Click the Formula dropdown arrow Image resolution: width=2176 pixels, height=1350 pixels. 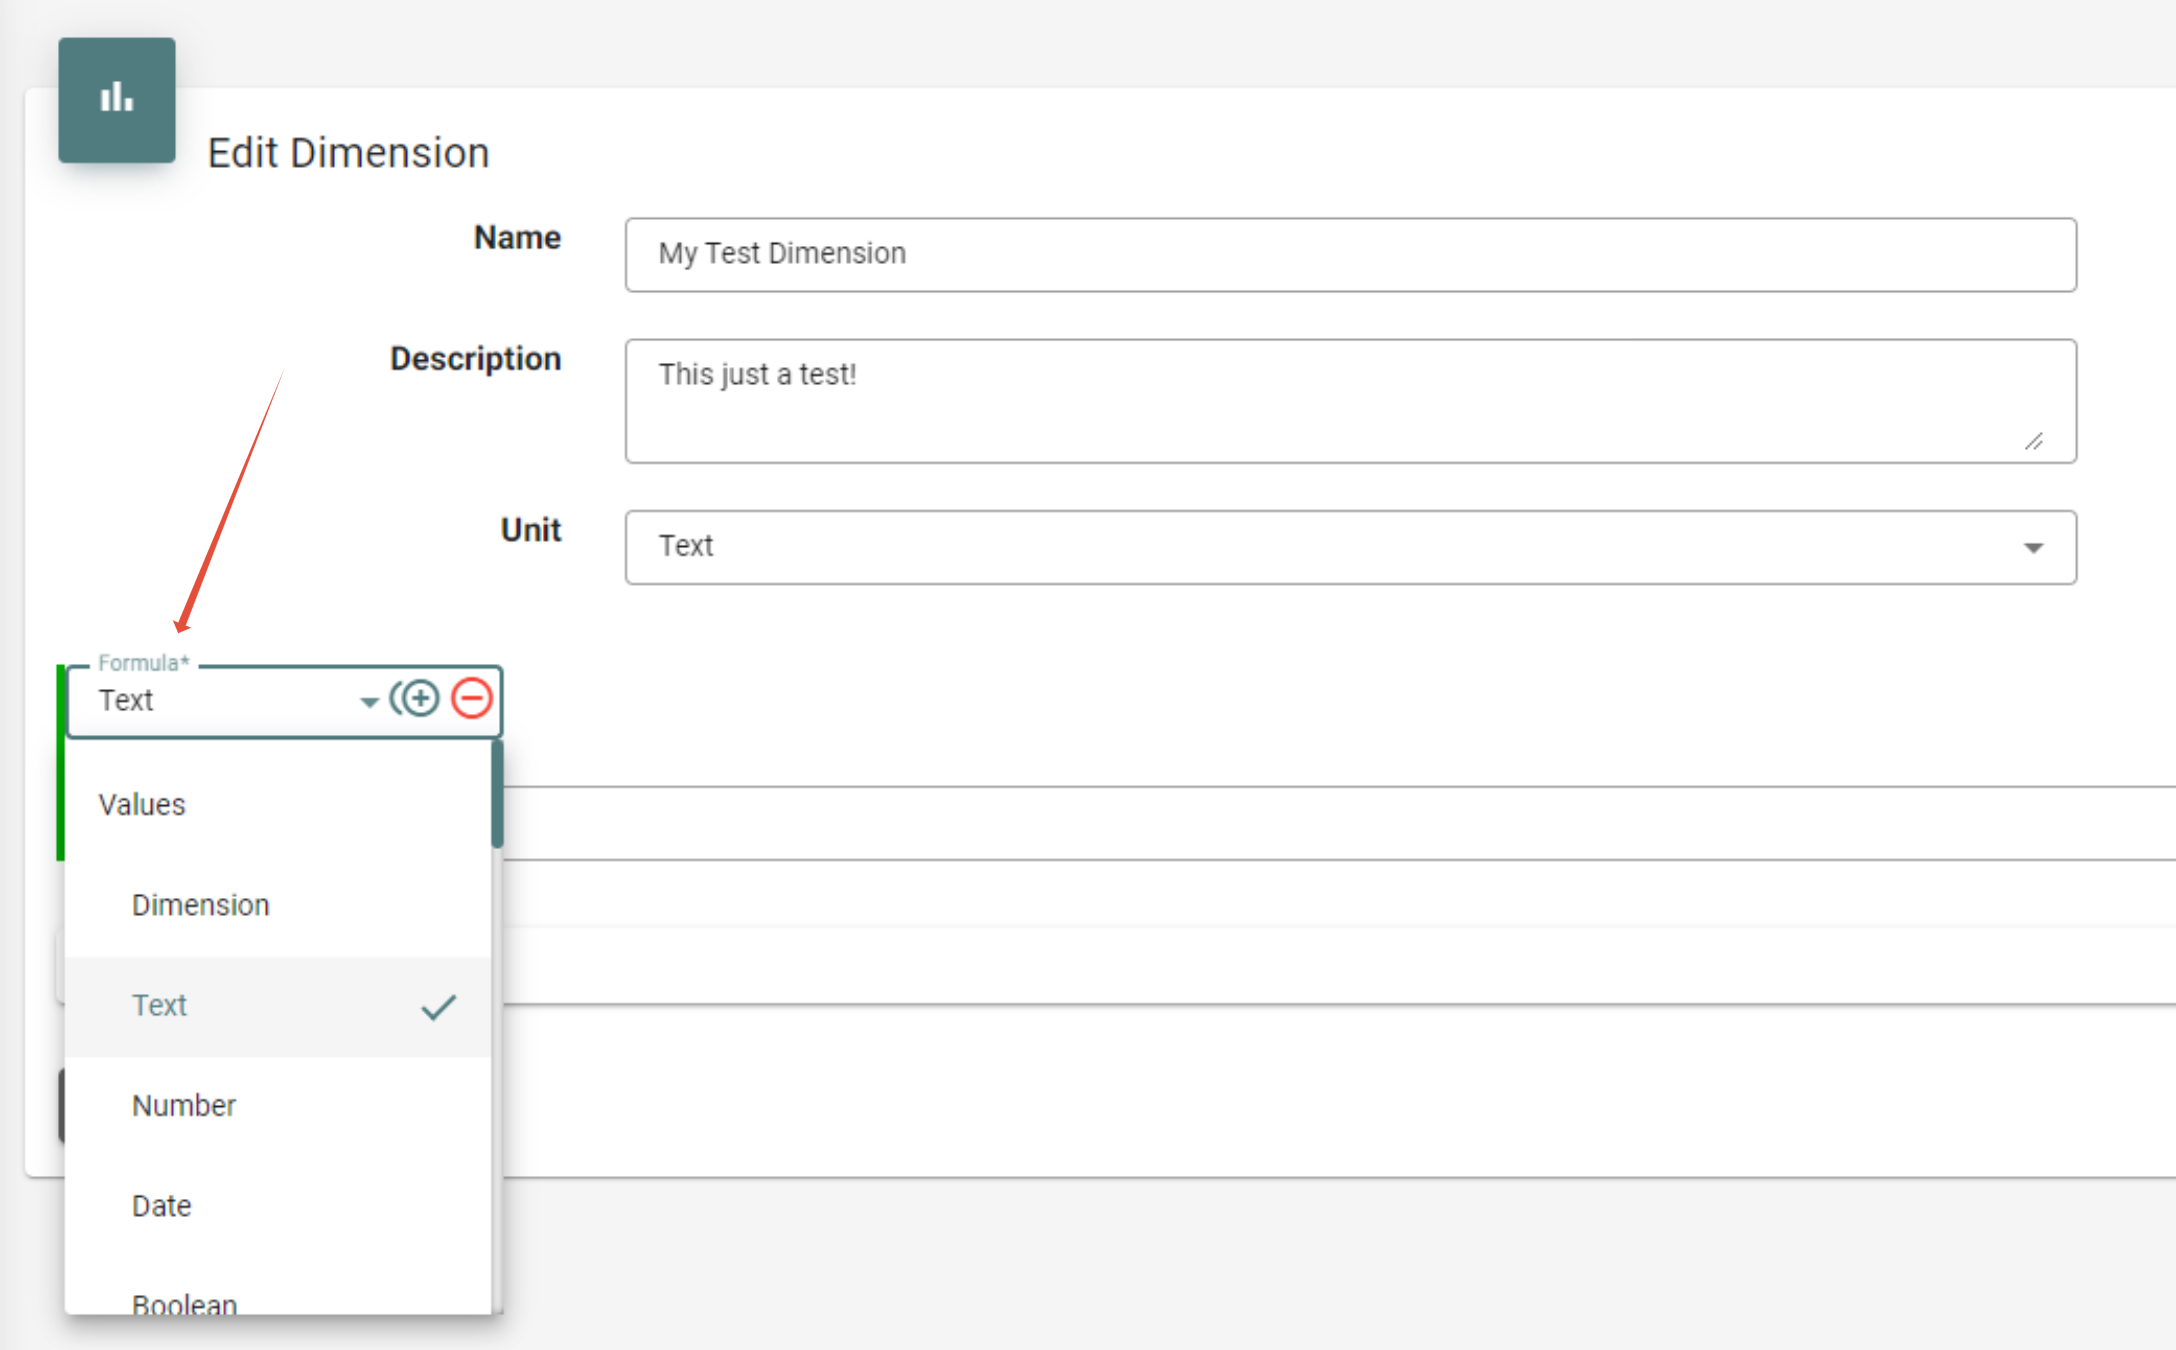(369, 702)
